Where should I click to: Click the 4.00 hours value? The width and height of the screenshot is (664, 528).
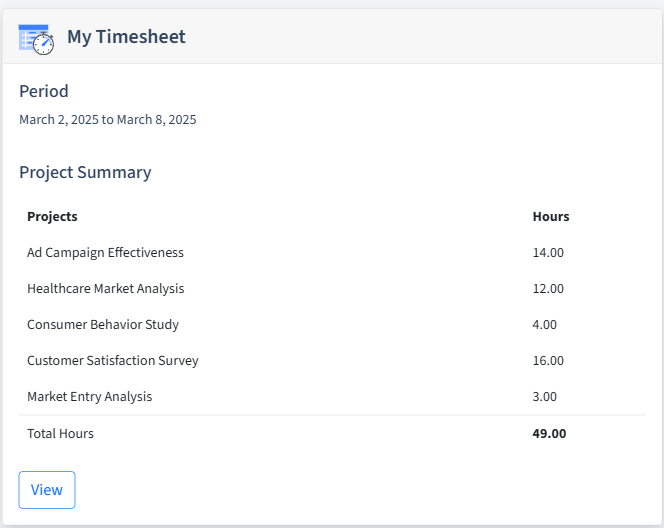coord(545,325)
